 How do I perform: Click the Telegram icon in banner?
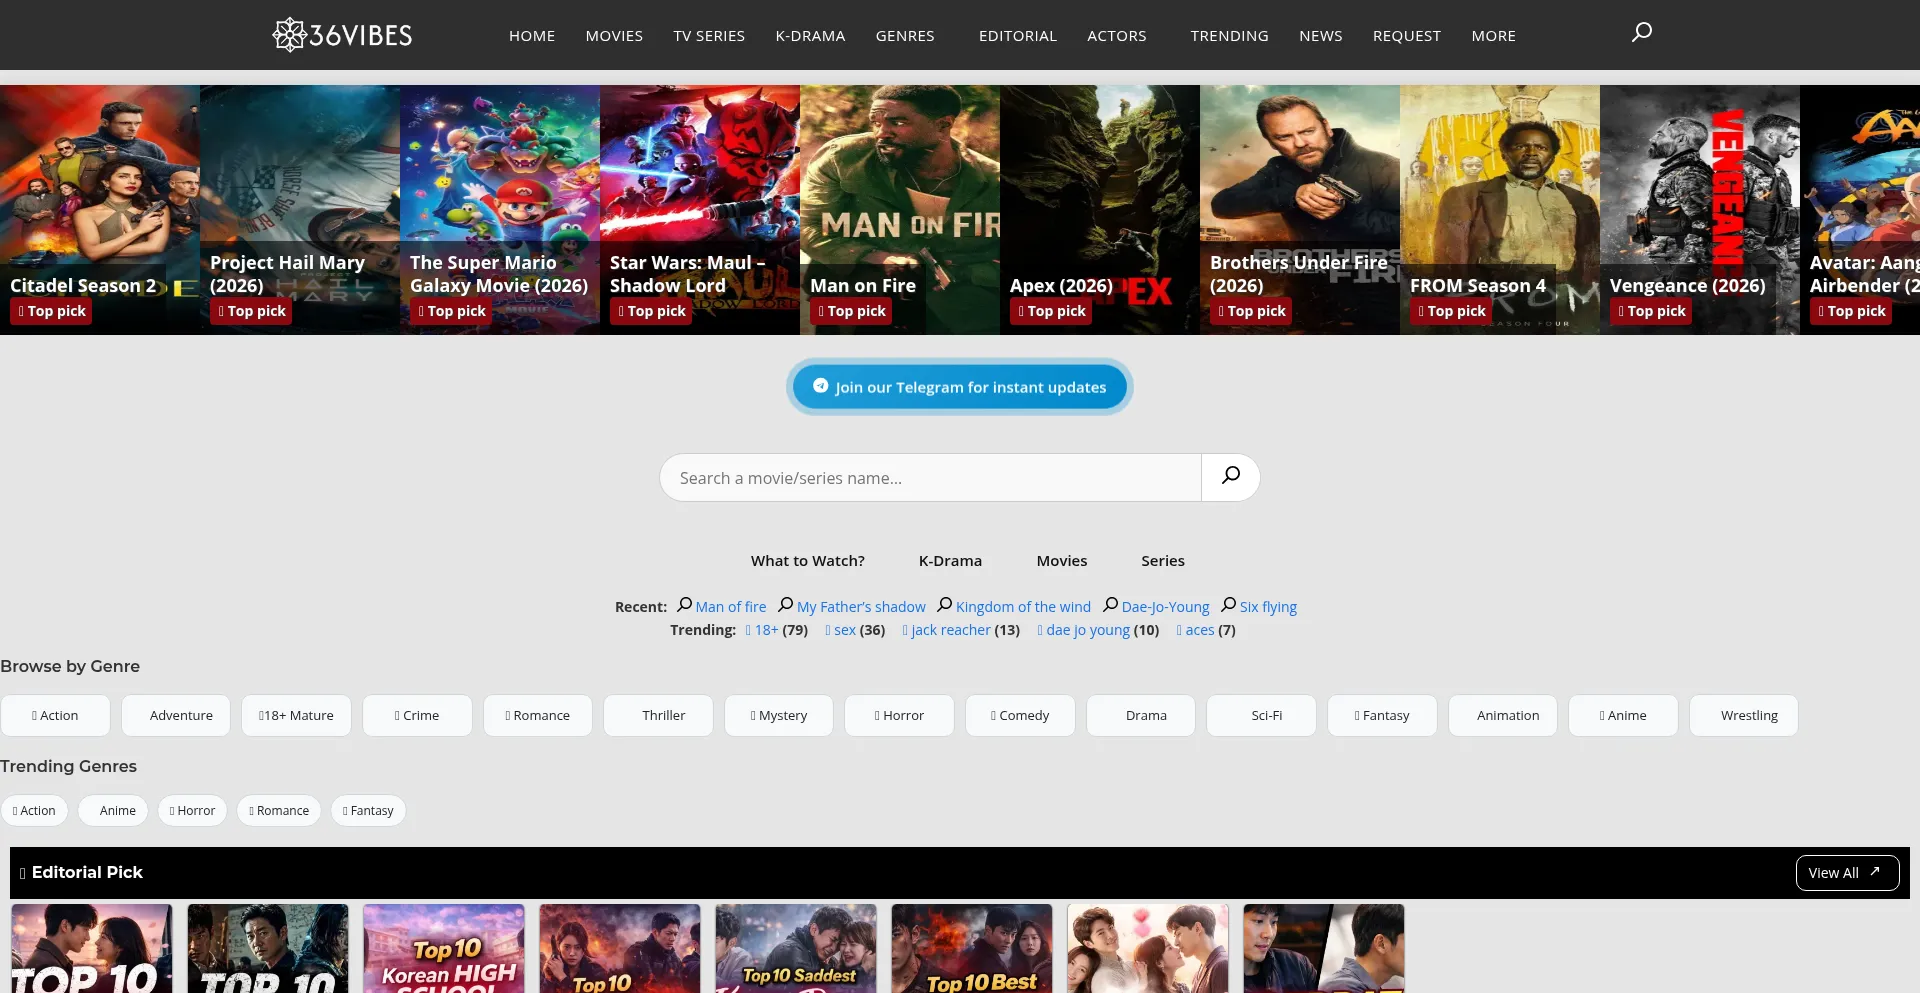click(820, 386)
